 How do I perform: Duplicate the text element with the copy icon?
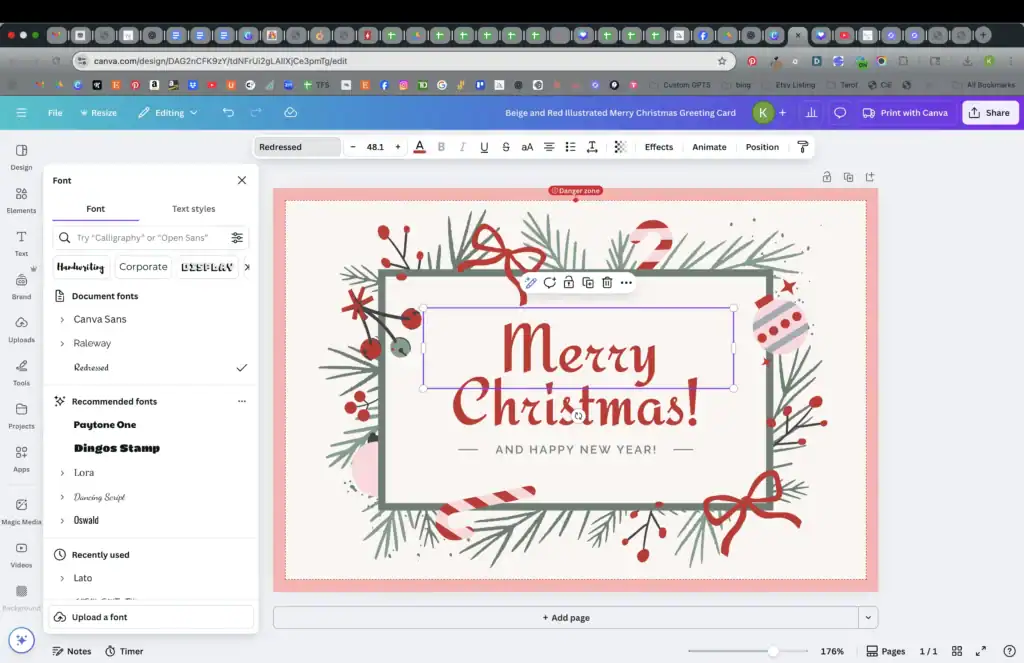pos(588,283)
